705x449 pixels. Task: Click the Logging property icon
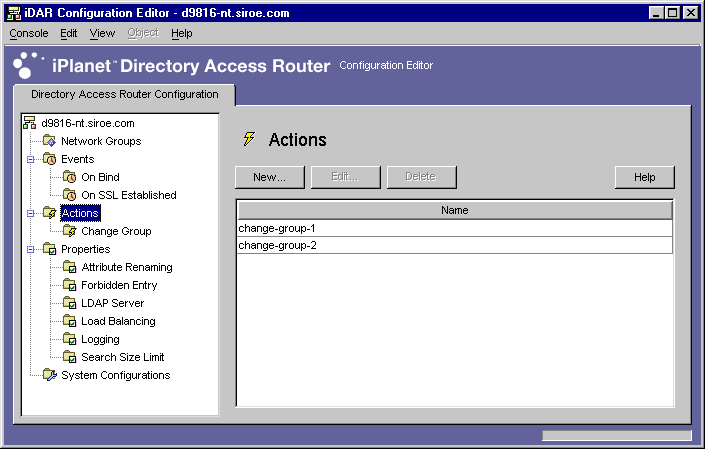70,339
